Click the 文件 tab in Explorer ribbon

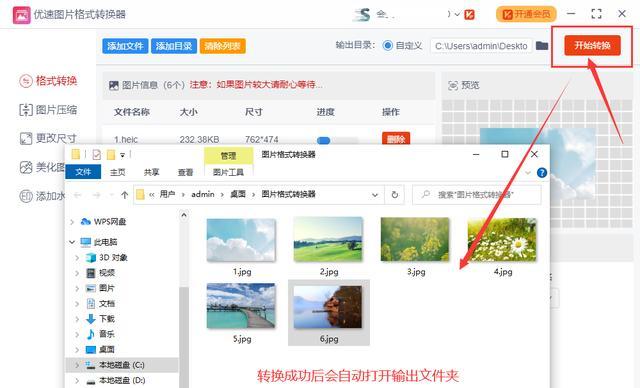click(x=83, y=172)
